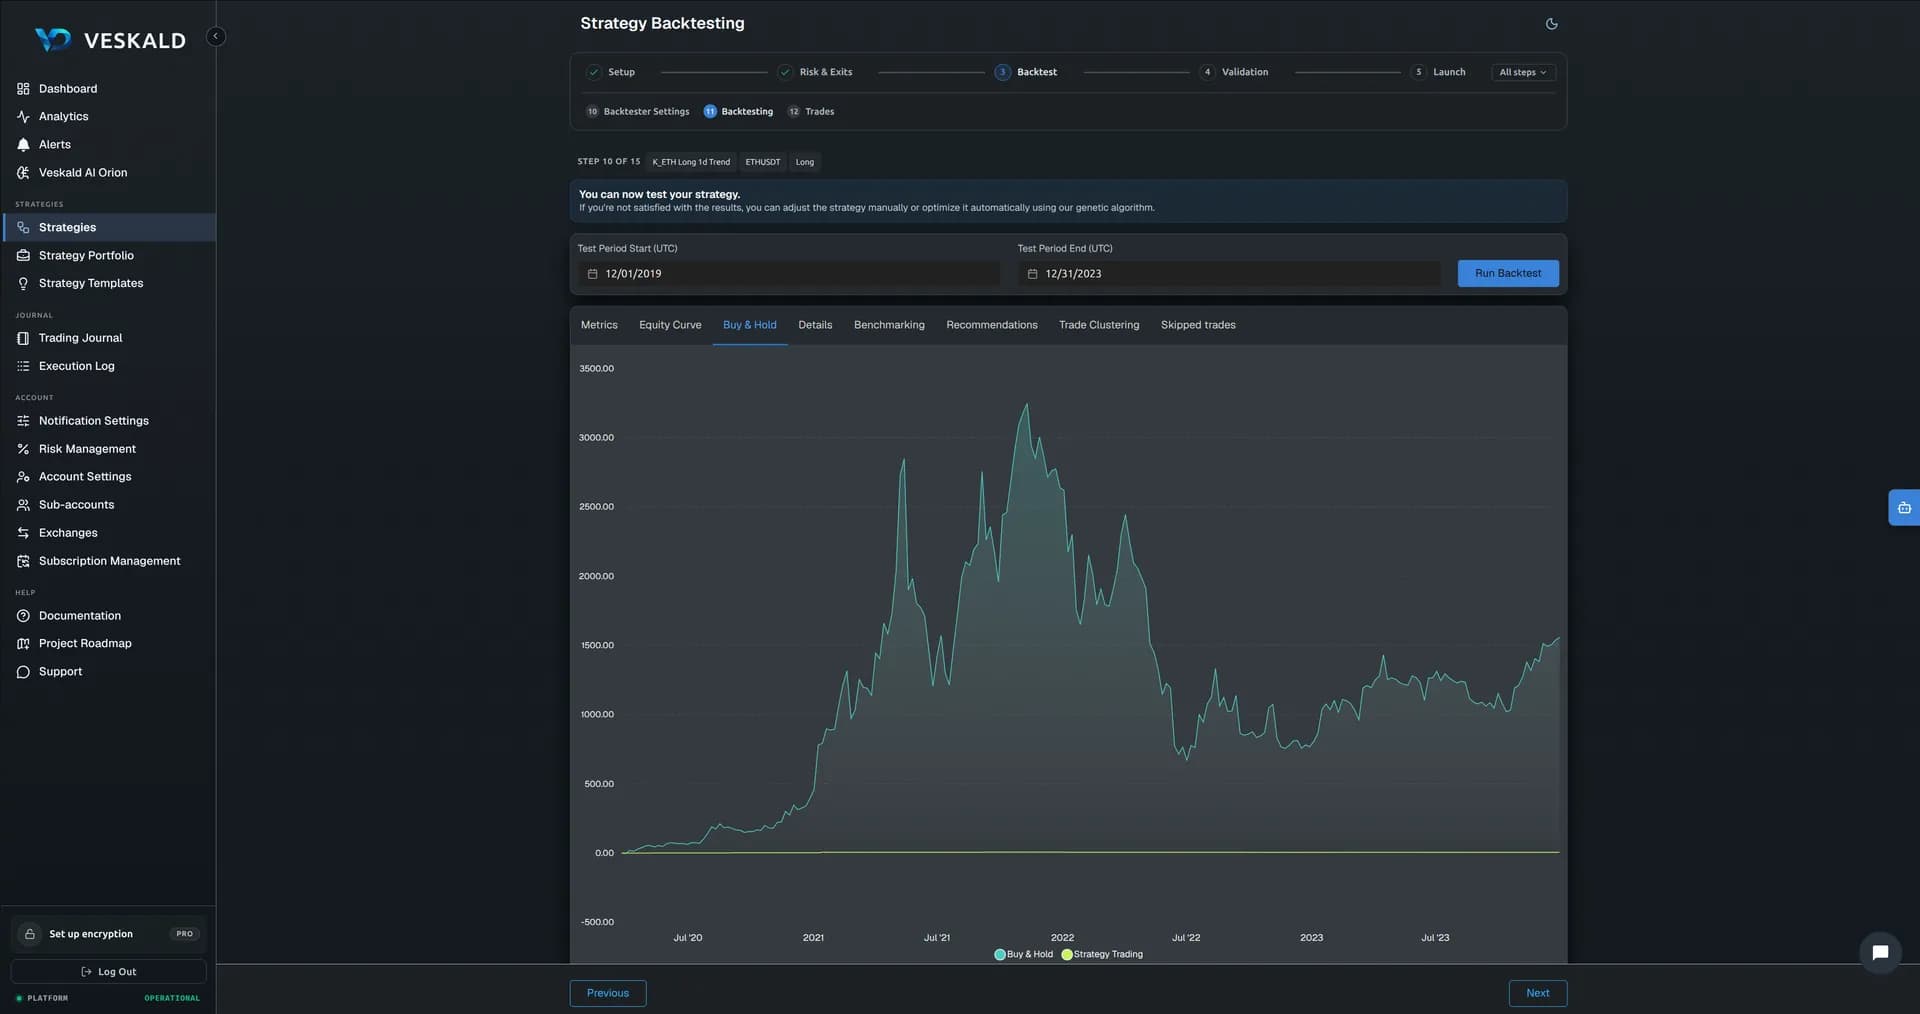Open Subscription Management

pyautogui.click(x=108, y=561)
